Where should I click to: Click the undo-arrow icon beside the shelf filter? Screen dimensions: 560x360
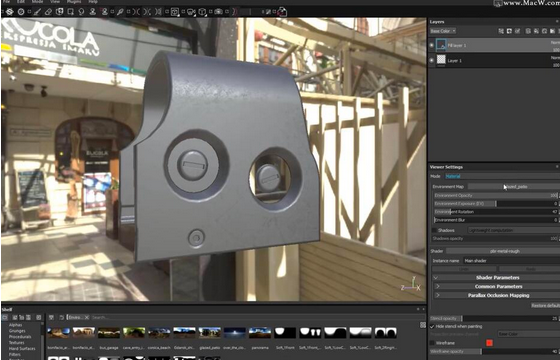click(61, 318)
